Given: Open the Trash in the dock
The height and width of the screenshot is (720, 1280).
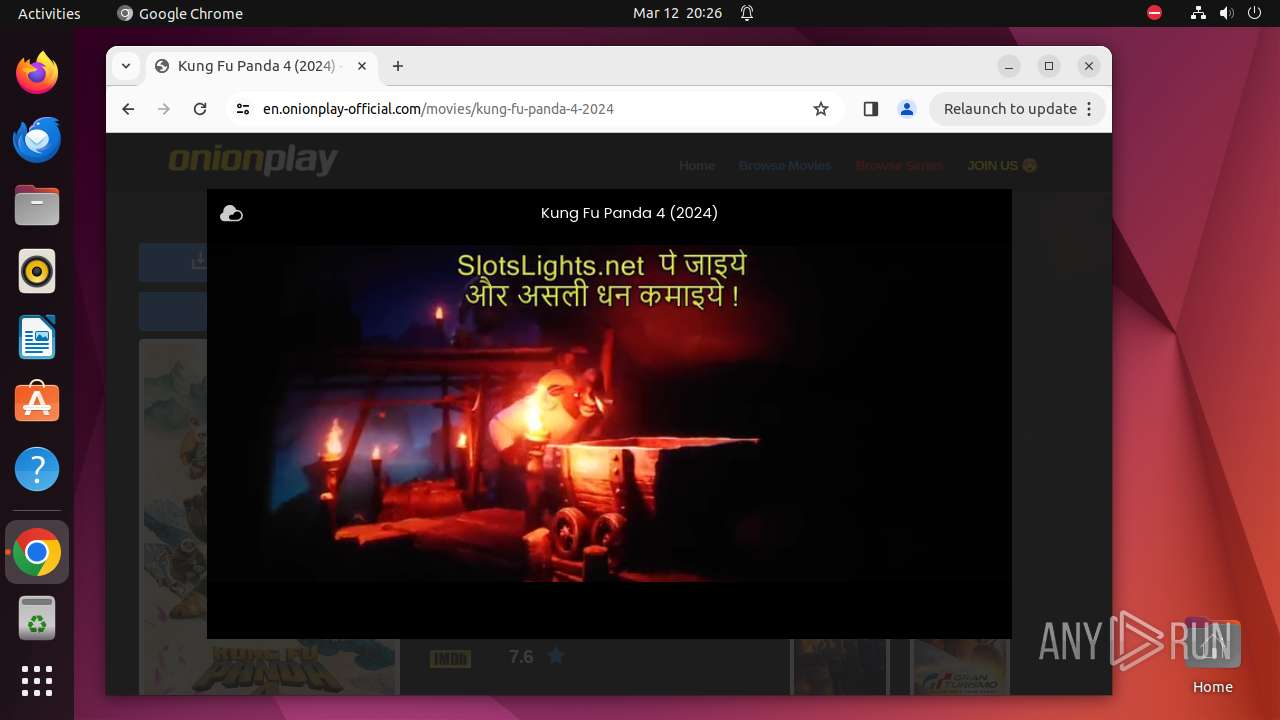Looking at the screenshot, I should coord(37,618).
